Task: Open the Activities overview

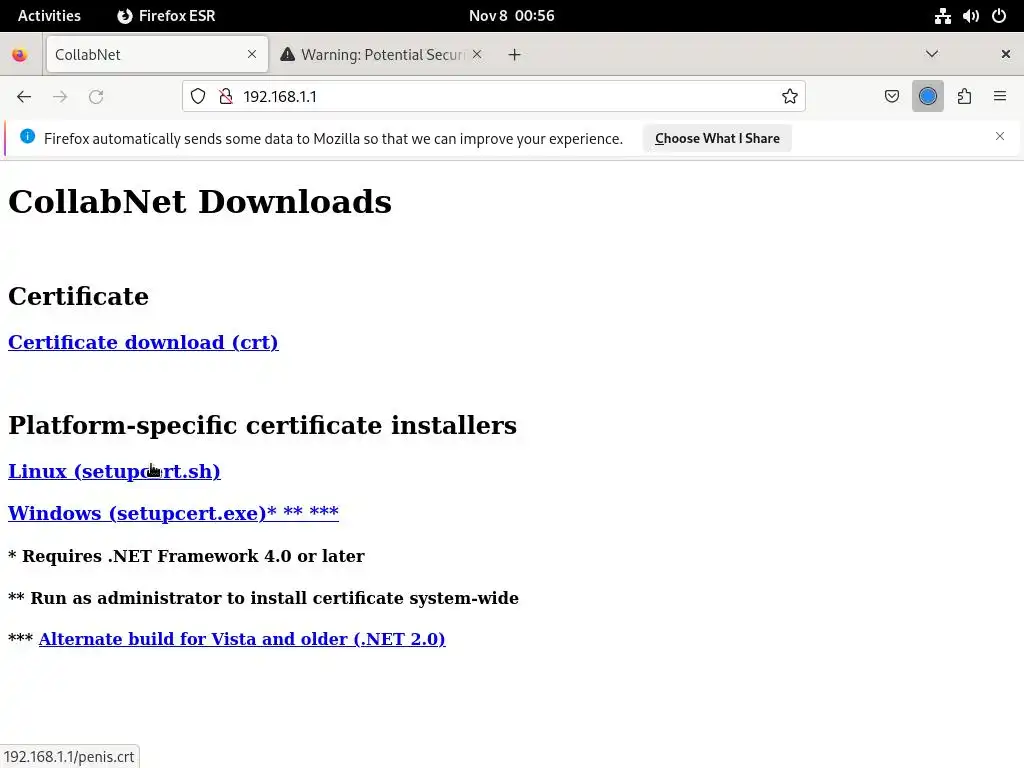Action: click(49, 16)
